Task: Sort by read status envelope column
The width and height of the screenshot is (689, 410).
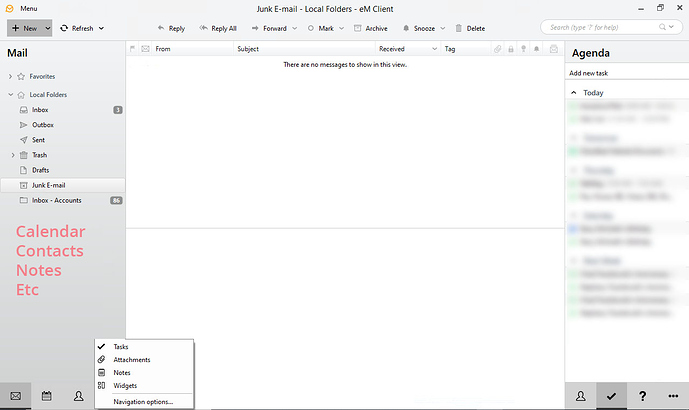Action: pos(145,49)
